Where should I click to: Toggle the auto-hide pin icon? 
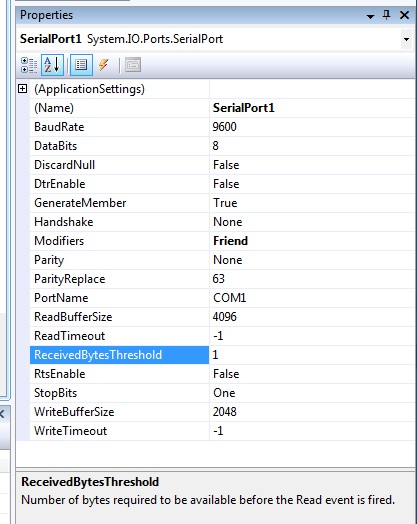(x=386, y=15)
